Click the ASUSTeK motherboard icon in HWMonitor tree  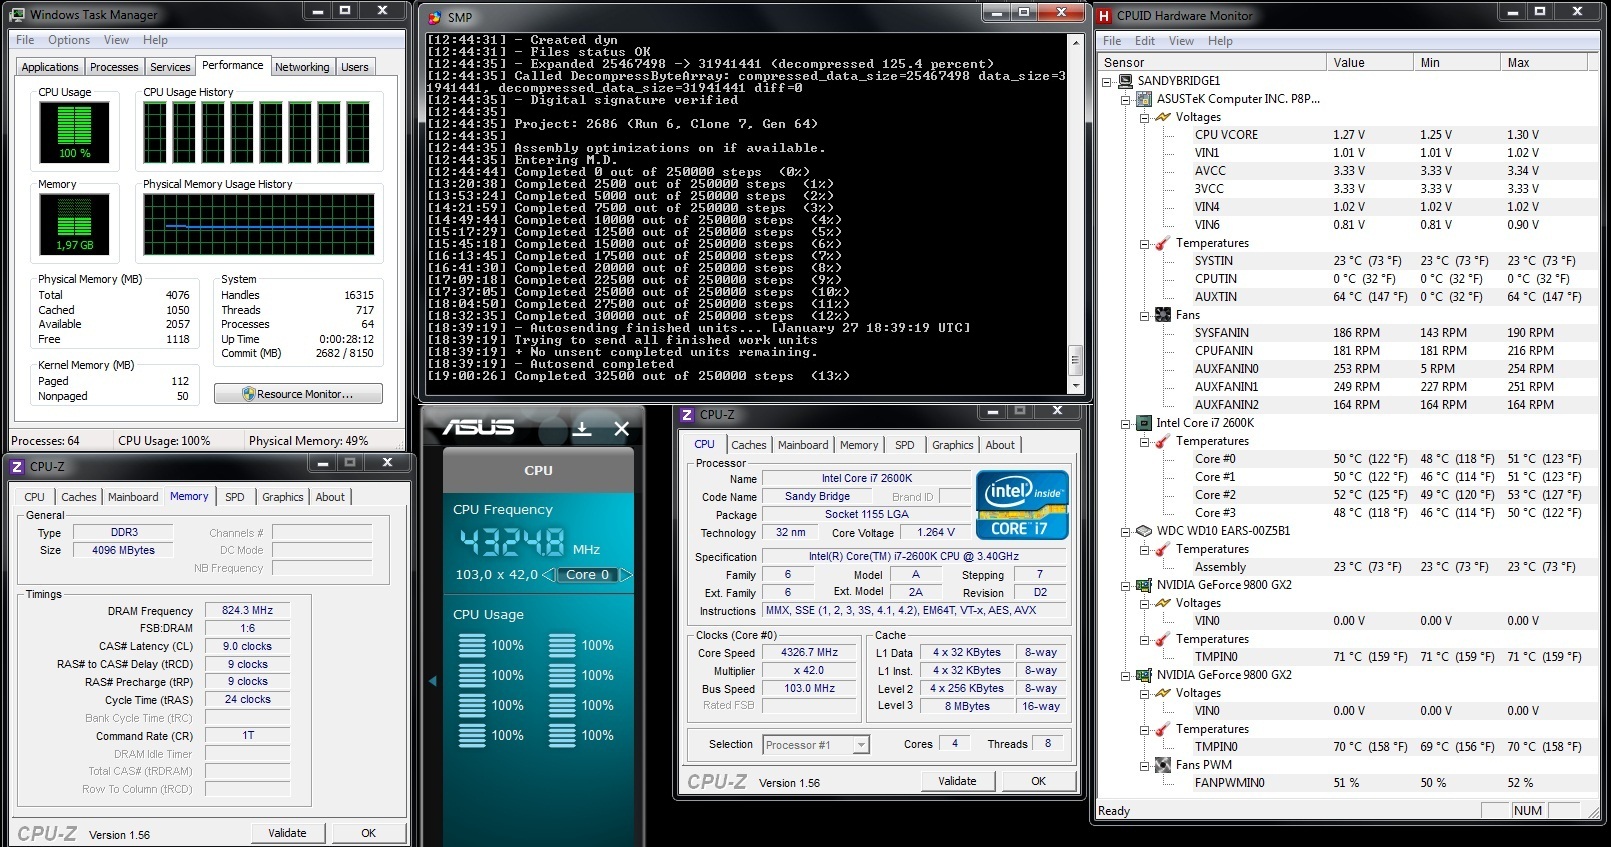pos(1145,99)
